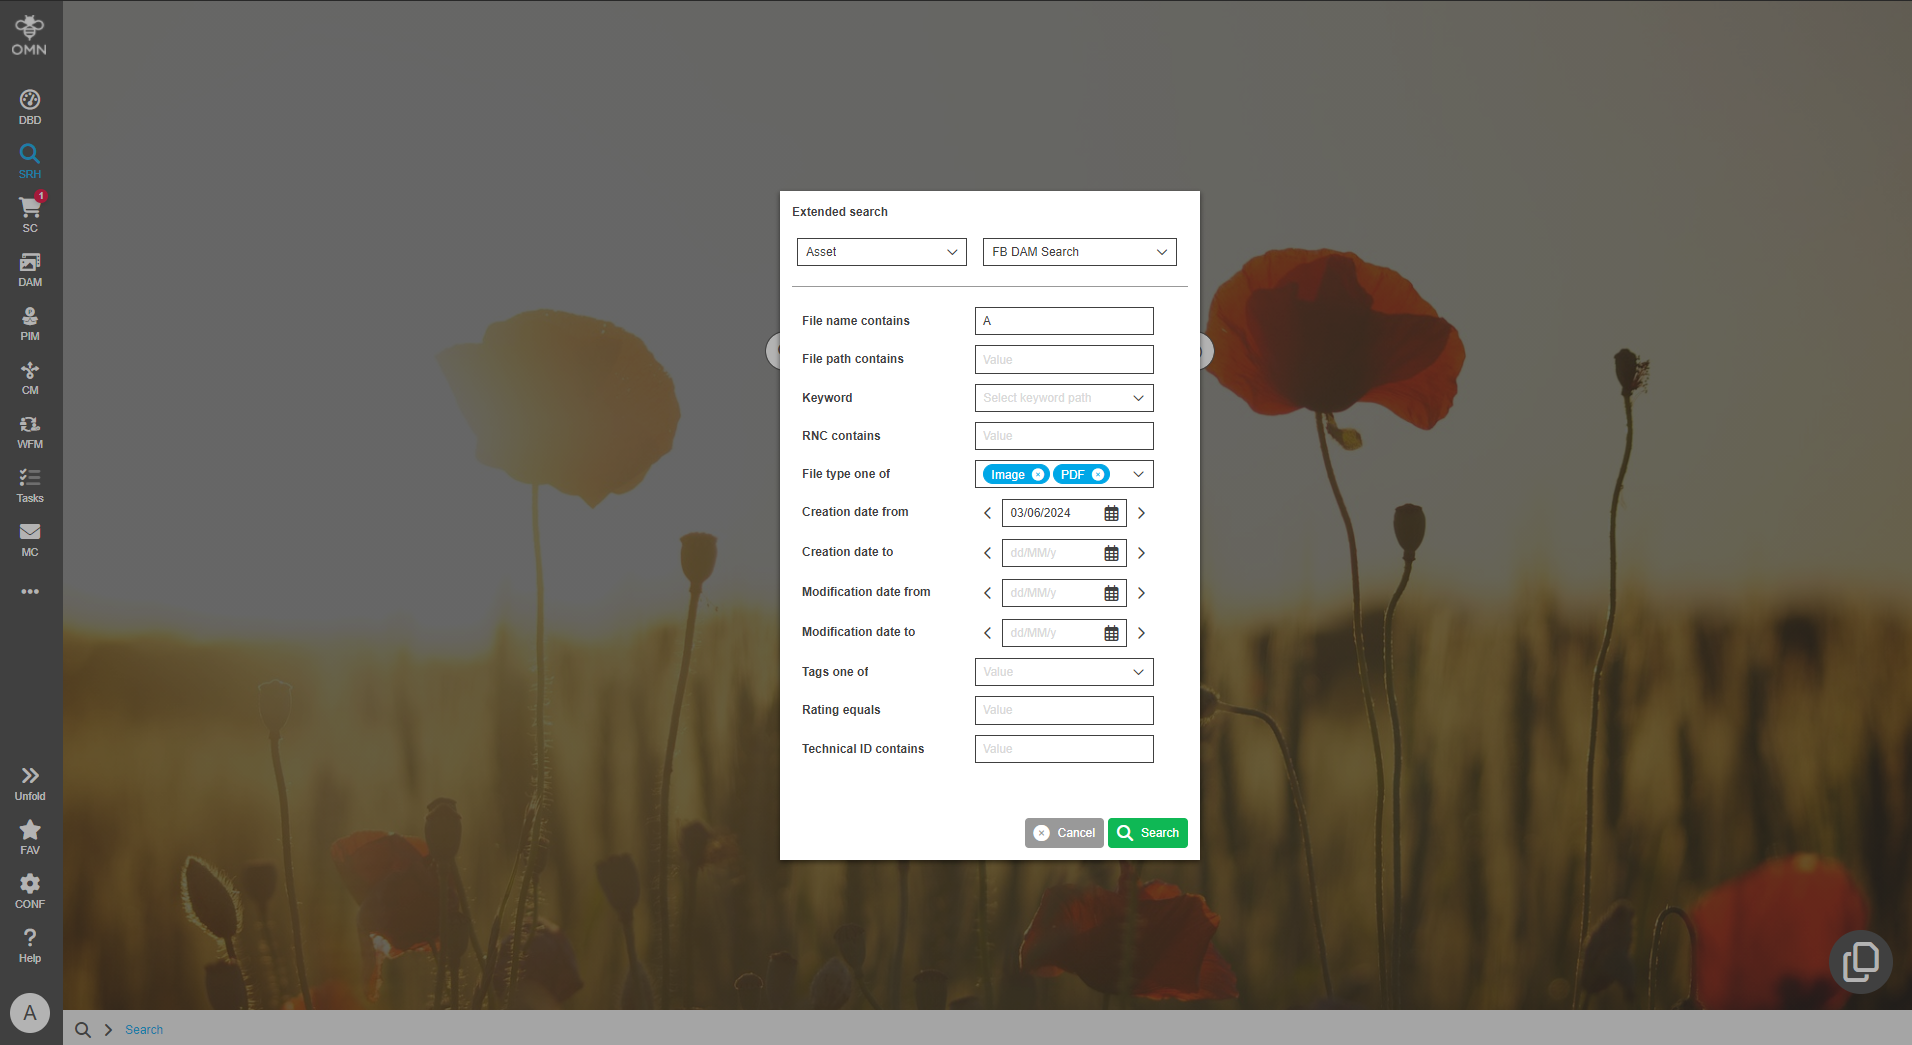Image resolution: width=1912 pixels, height=1045 pixels.
Task: Open the FB DAM Search dropdown
Action: coord(1078,251)
